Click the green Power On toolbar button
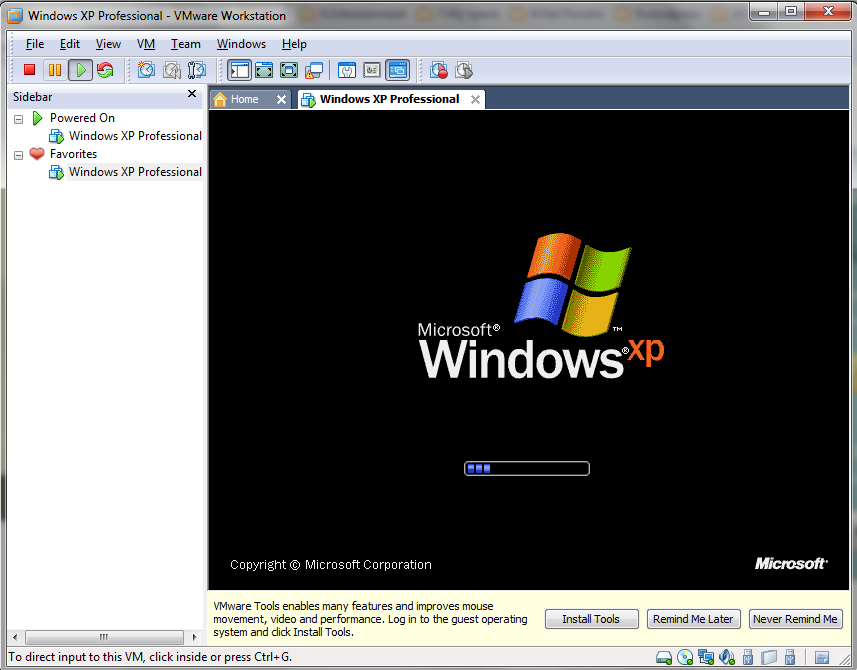Image resolution: width=857 pixels, height=670 pixels. (x=80, y=70)
